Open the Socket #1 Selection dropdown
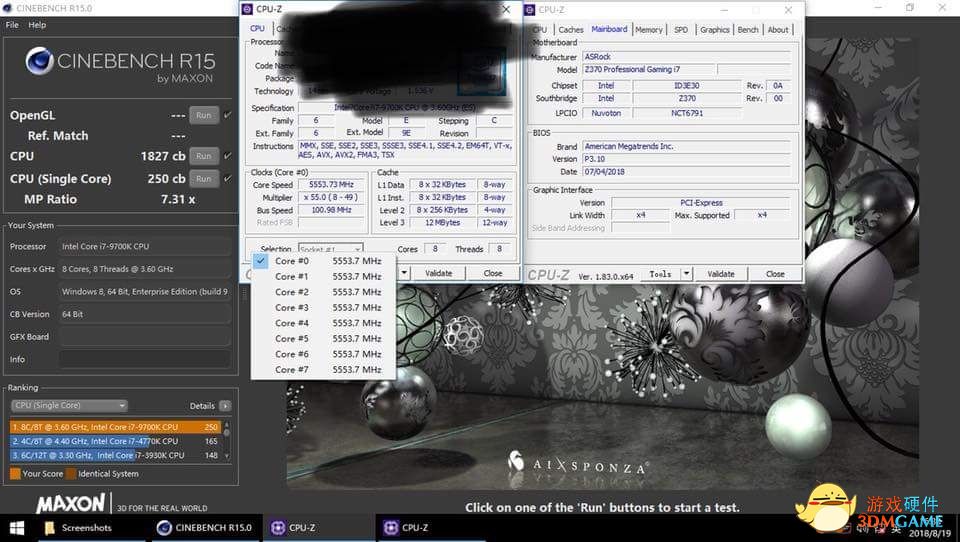The image size is (960, 542). click(331, 249)
